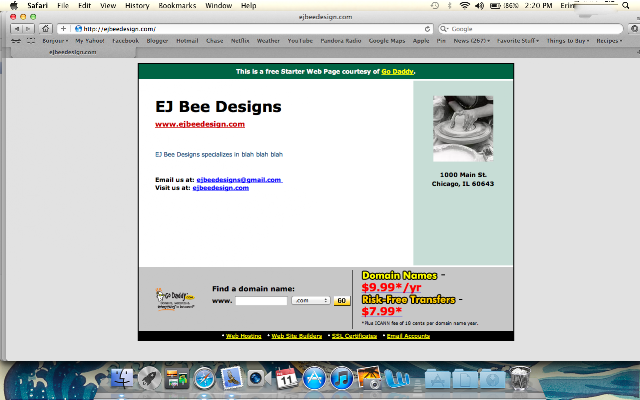Open Mail stamp icon in dock

[231, 378]
